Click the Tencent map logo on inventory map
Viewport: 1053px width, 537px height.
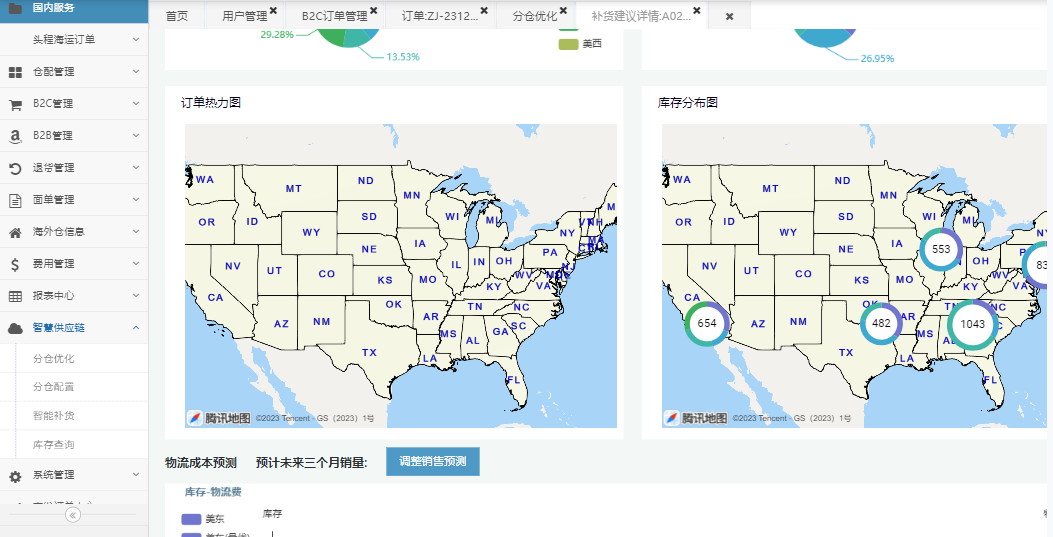click(696, 418)
